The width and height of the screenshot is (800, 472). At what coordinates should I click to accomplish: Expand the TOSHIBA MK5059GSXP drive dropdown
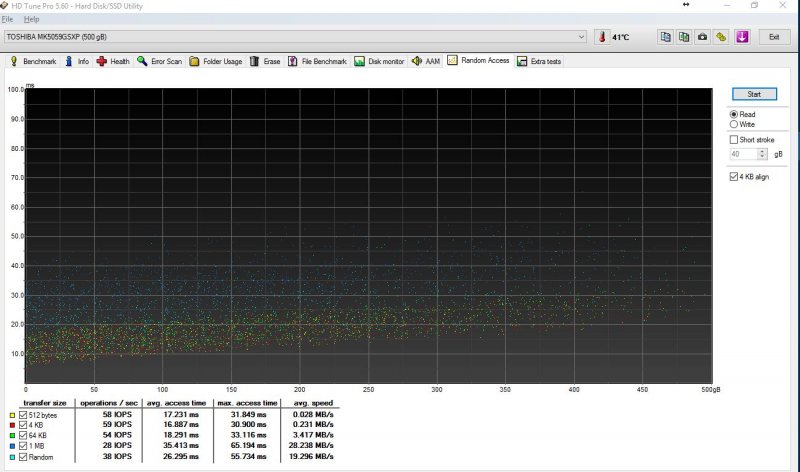pyautogui.click(x=582, y=37)
